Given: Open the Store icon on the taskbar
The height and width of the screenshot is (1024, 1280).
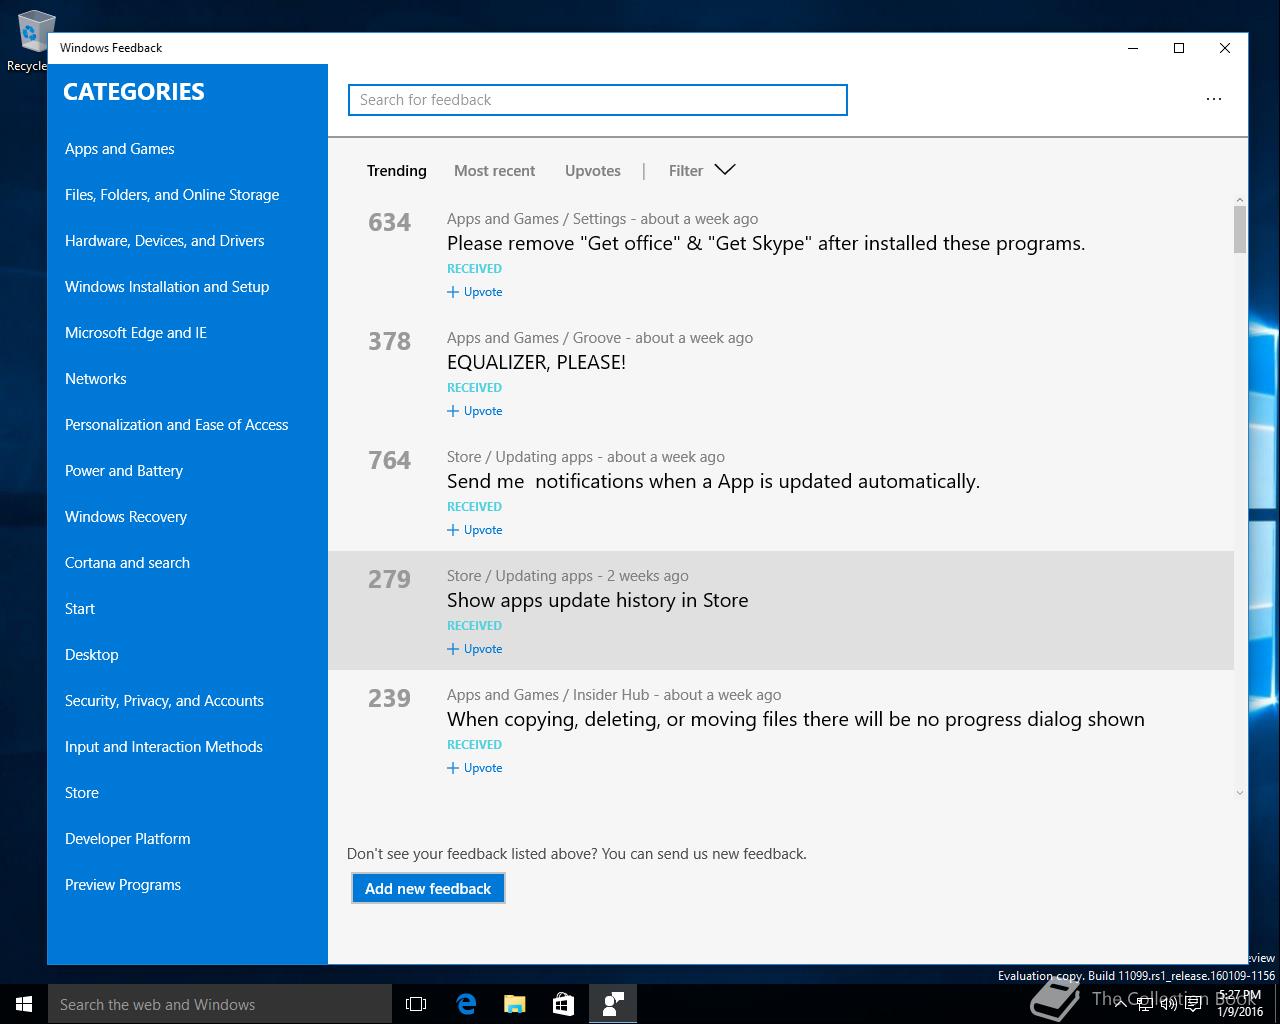Looking at the screenshot, I should point(563,1004).
